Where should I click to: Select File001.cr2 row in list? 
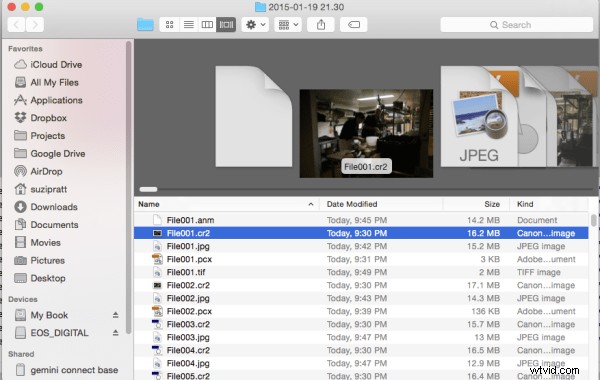361,233
